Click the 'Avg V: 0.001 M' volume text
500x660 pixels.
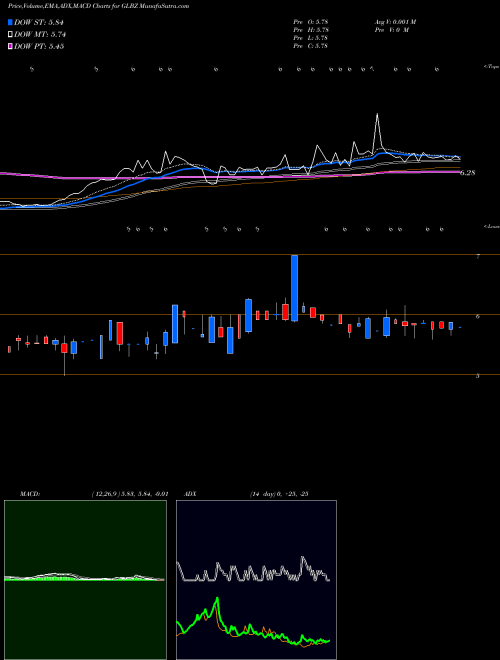pos(396,22)
